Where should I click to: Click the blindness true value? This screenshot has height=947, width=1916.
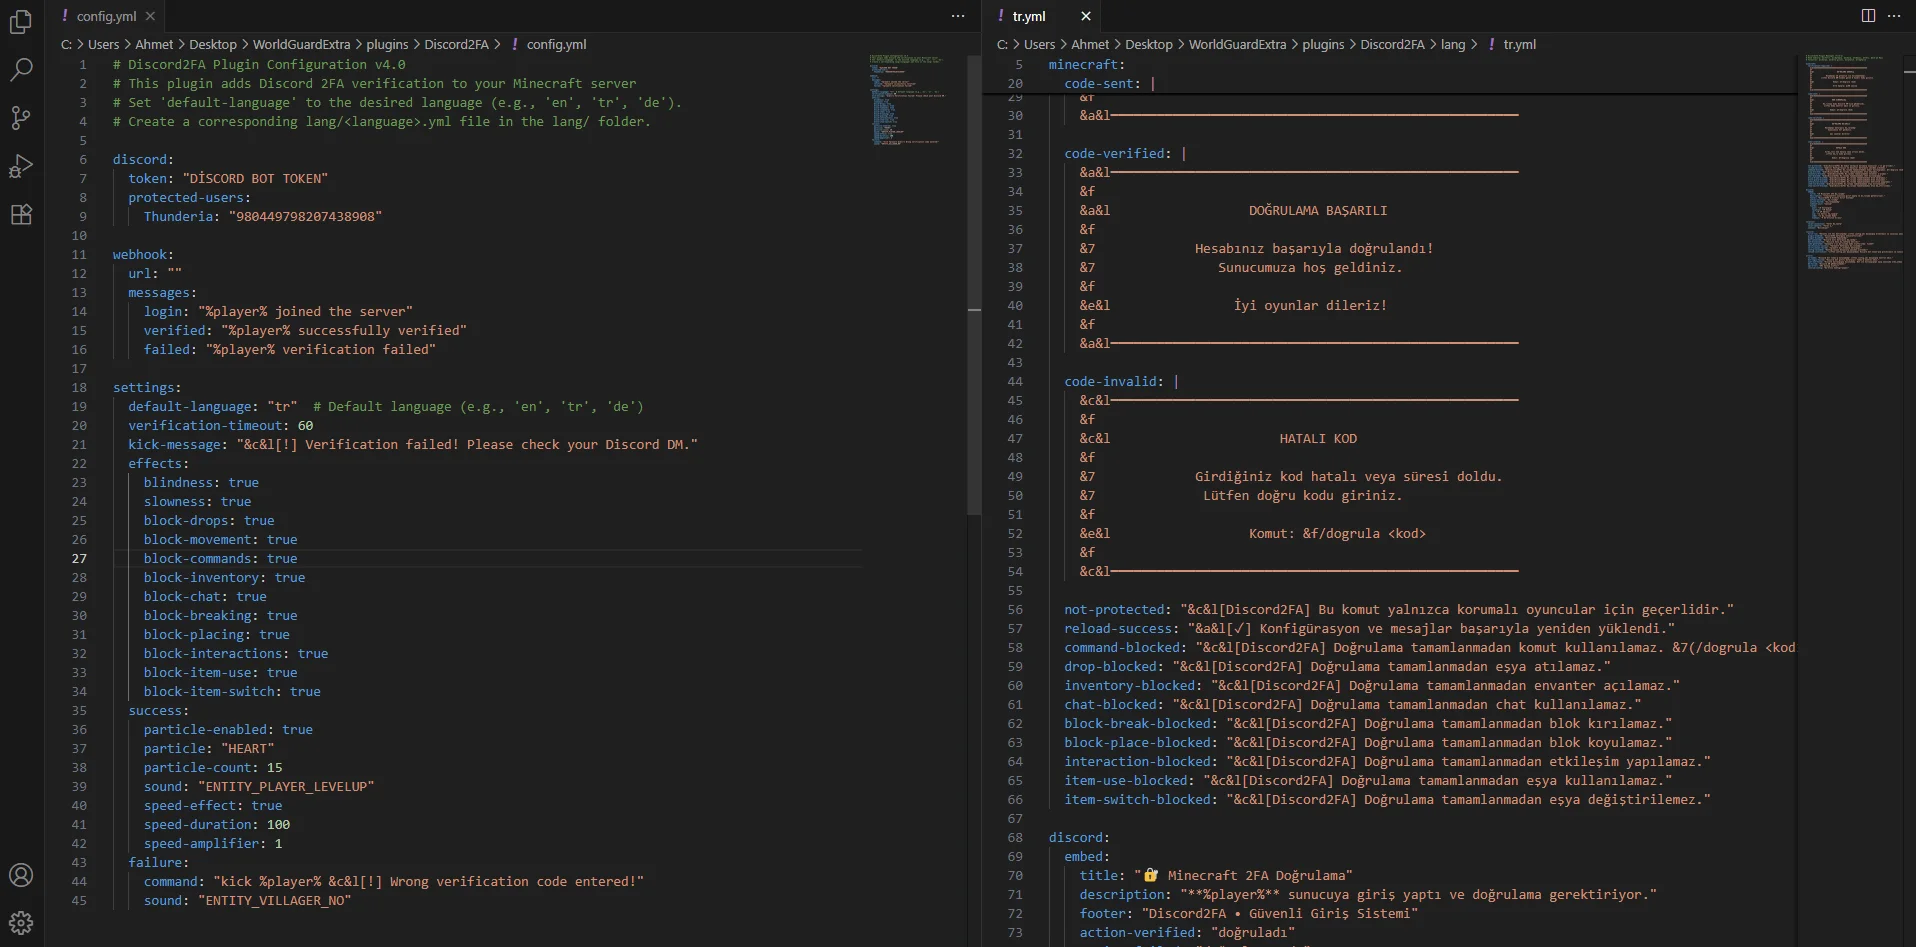(243, 482)
